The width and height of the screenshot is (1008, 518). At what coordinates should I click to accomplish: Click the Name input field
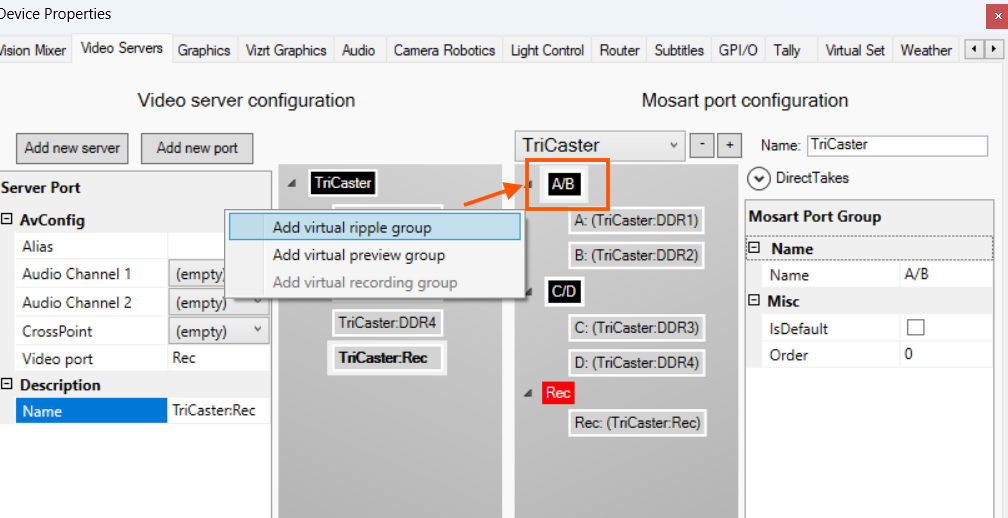point(896,145)
